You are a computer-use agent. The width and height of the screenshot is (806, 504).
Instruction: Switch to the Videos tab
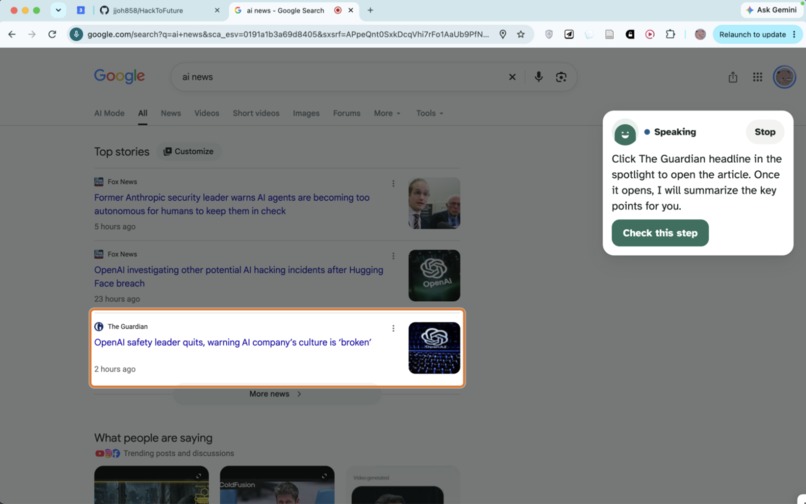[207, 113]
